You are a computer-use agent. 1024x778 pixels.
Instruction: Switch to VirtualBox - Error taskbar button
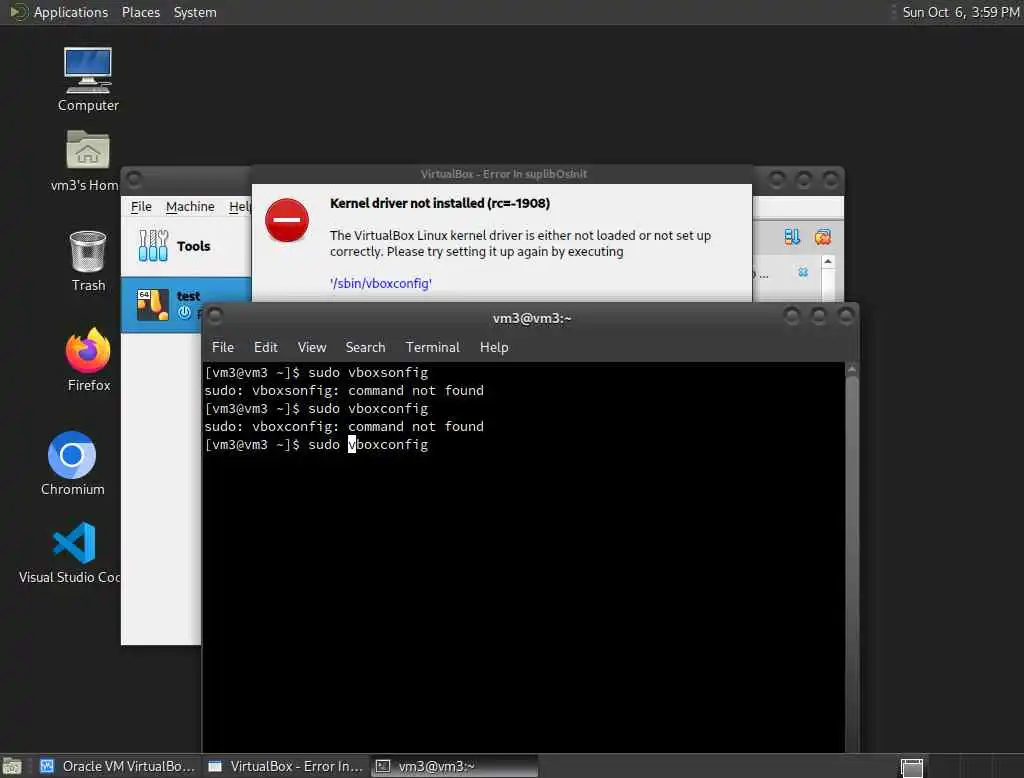[x=285, y=766]
